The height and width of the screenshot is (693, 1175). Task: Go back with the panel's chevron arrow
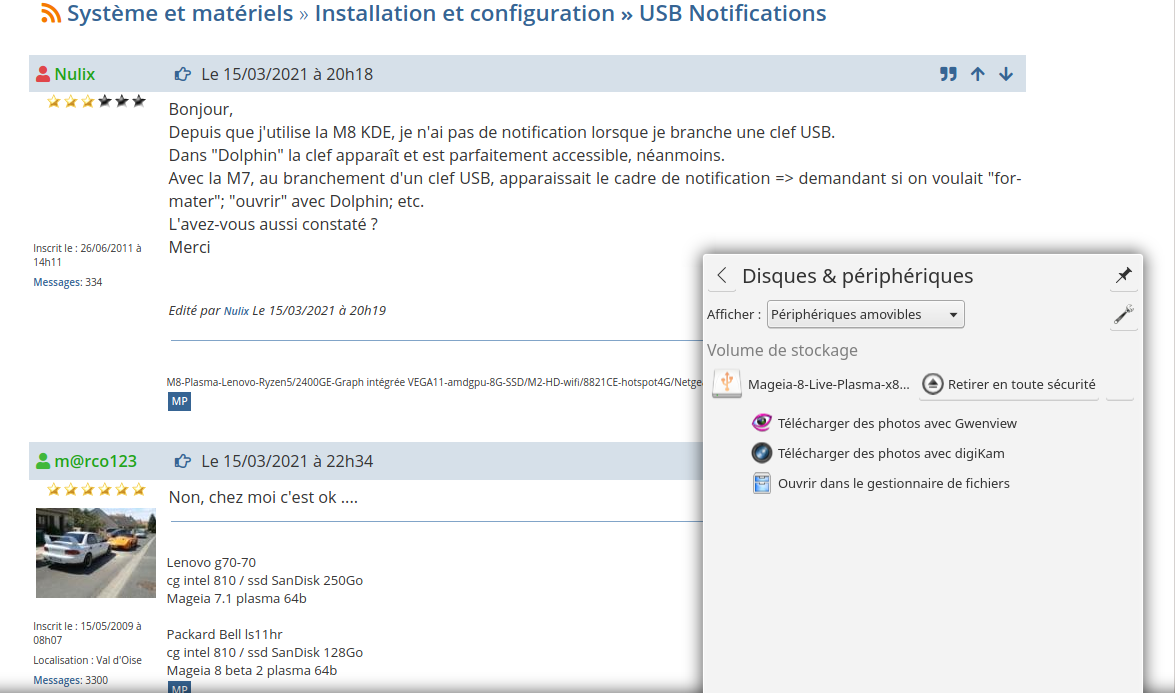(722, 276)
